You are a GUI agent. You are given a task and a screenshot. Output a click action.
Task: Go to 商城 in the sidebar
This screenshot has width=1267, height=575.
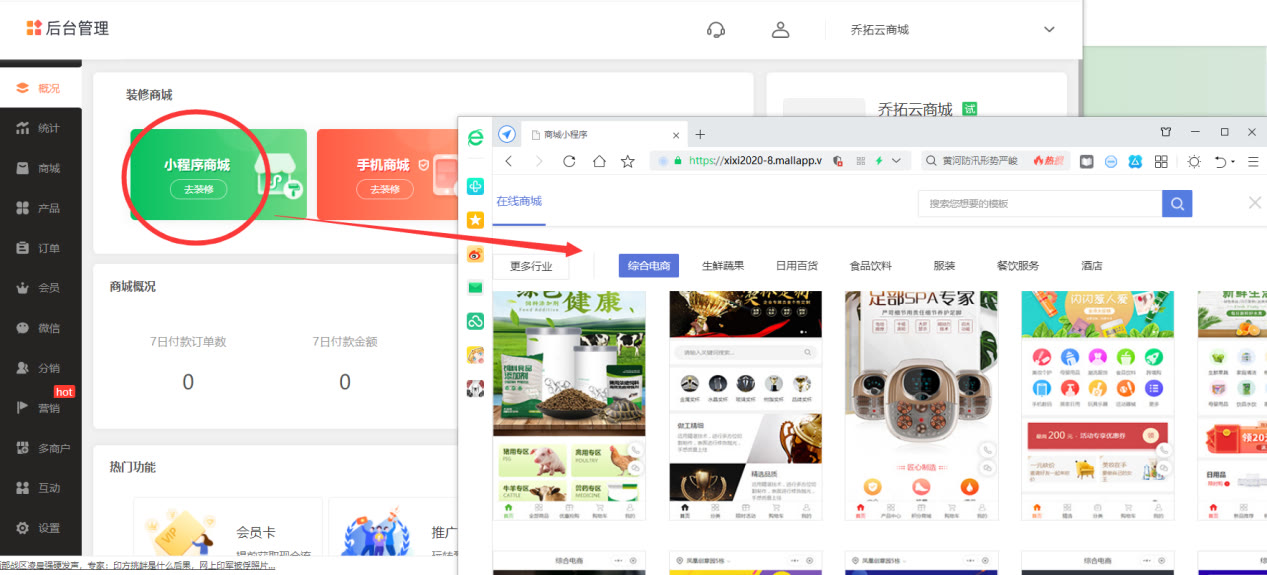(40, 168)
